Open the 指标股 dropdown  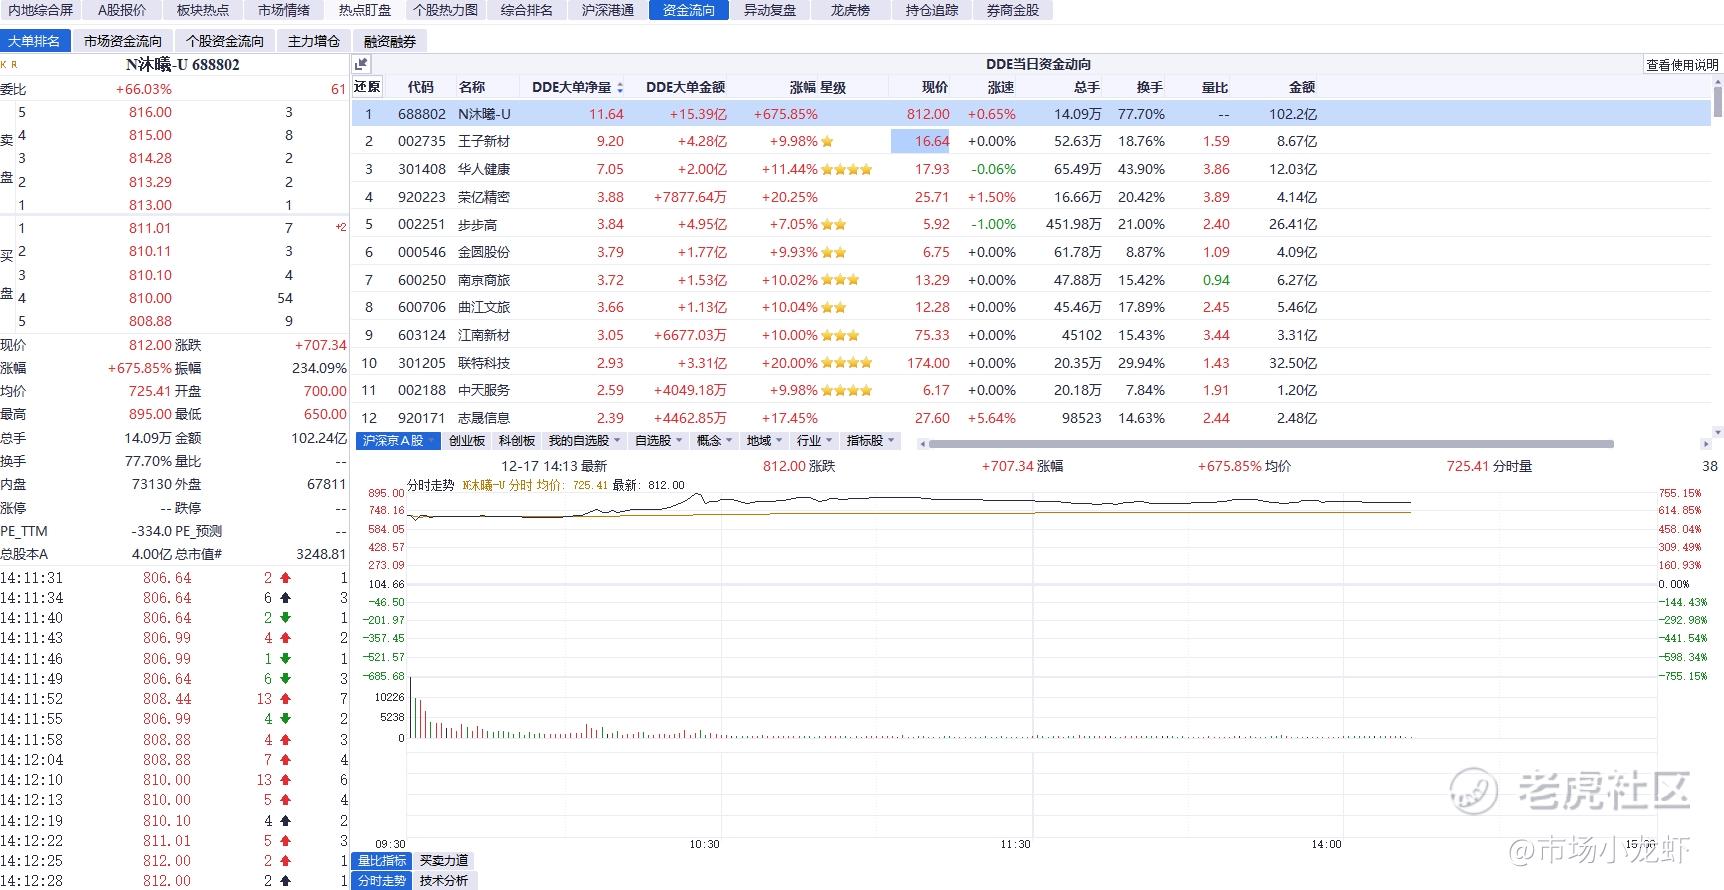[871, 441]
